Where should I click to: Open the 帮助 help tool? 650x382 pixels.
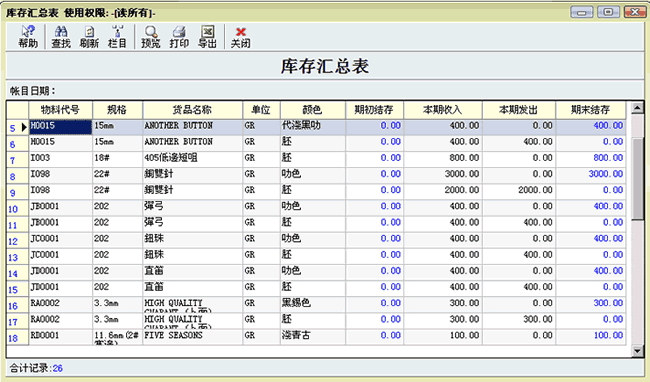tap(28, 36)
